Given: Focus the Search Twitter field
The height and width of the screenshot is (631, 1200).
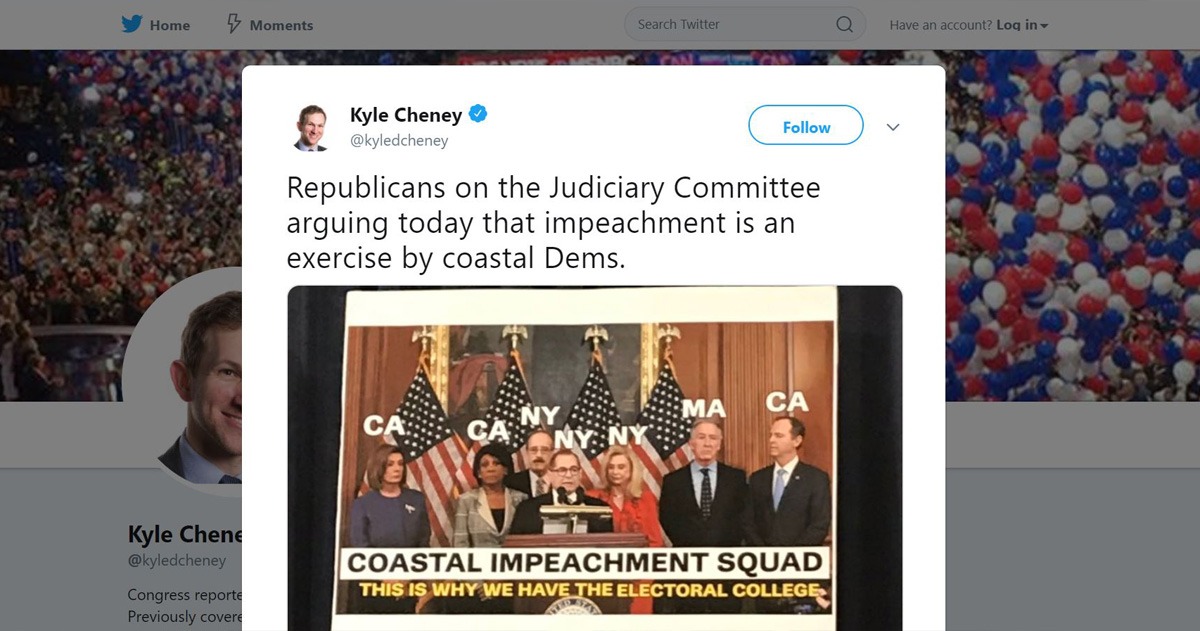Looking at the screenshot, I should click(744, 24).
